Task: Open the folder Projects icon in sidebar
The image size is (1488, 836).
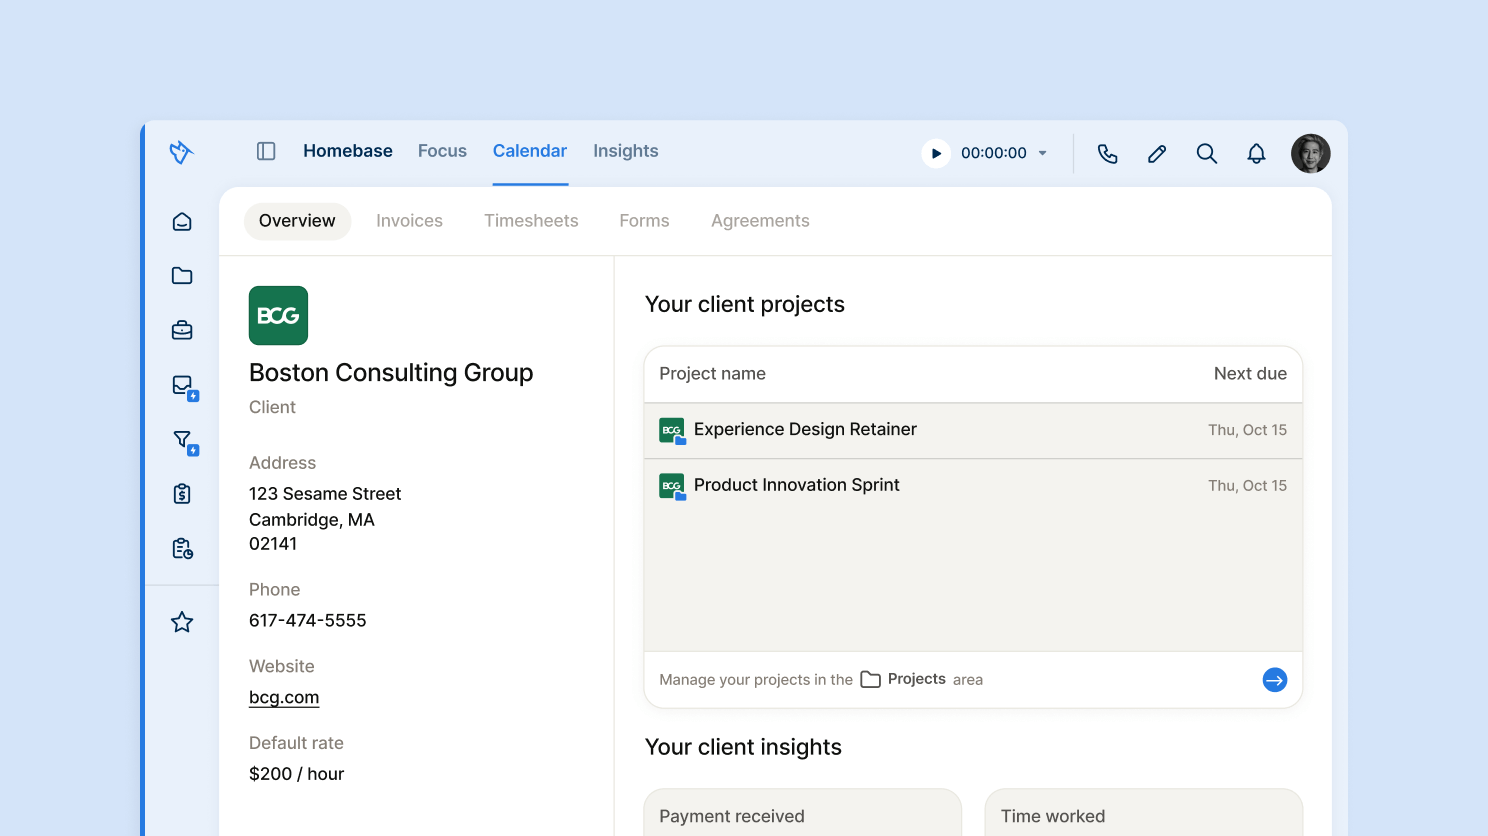Action: click(182, 276)
